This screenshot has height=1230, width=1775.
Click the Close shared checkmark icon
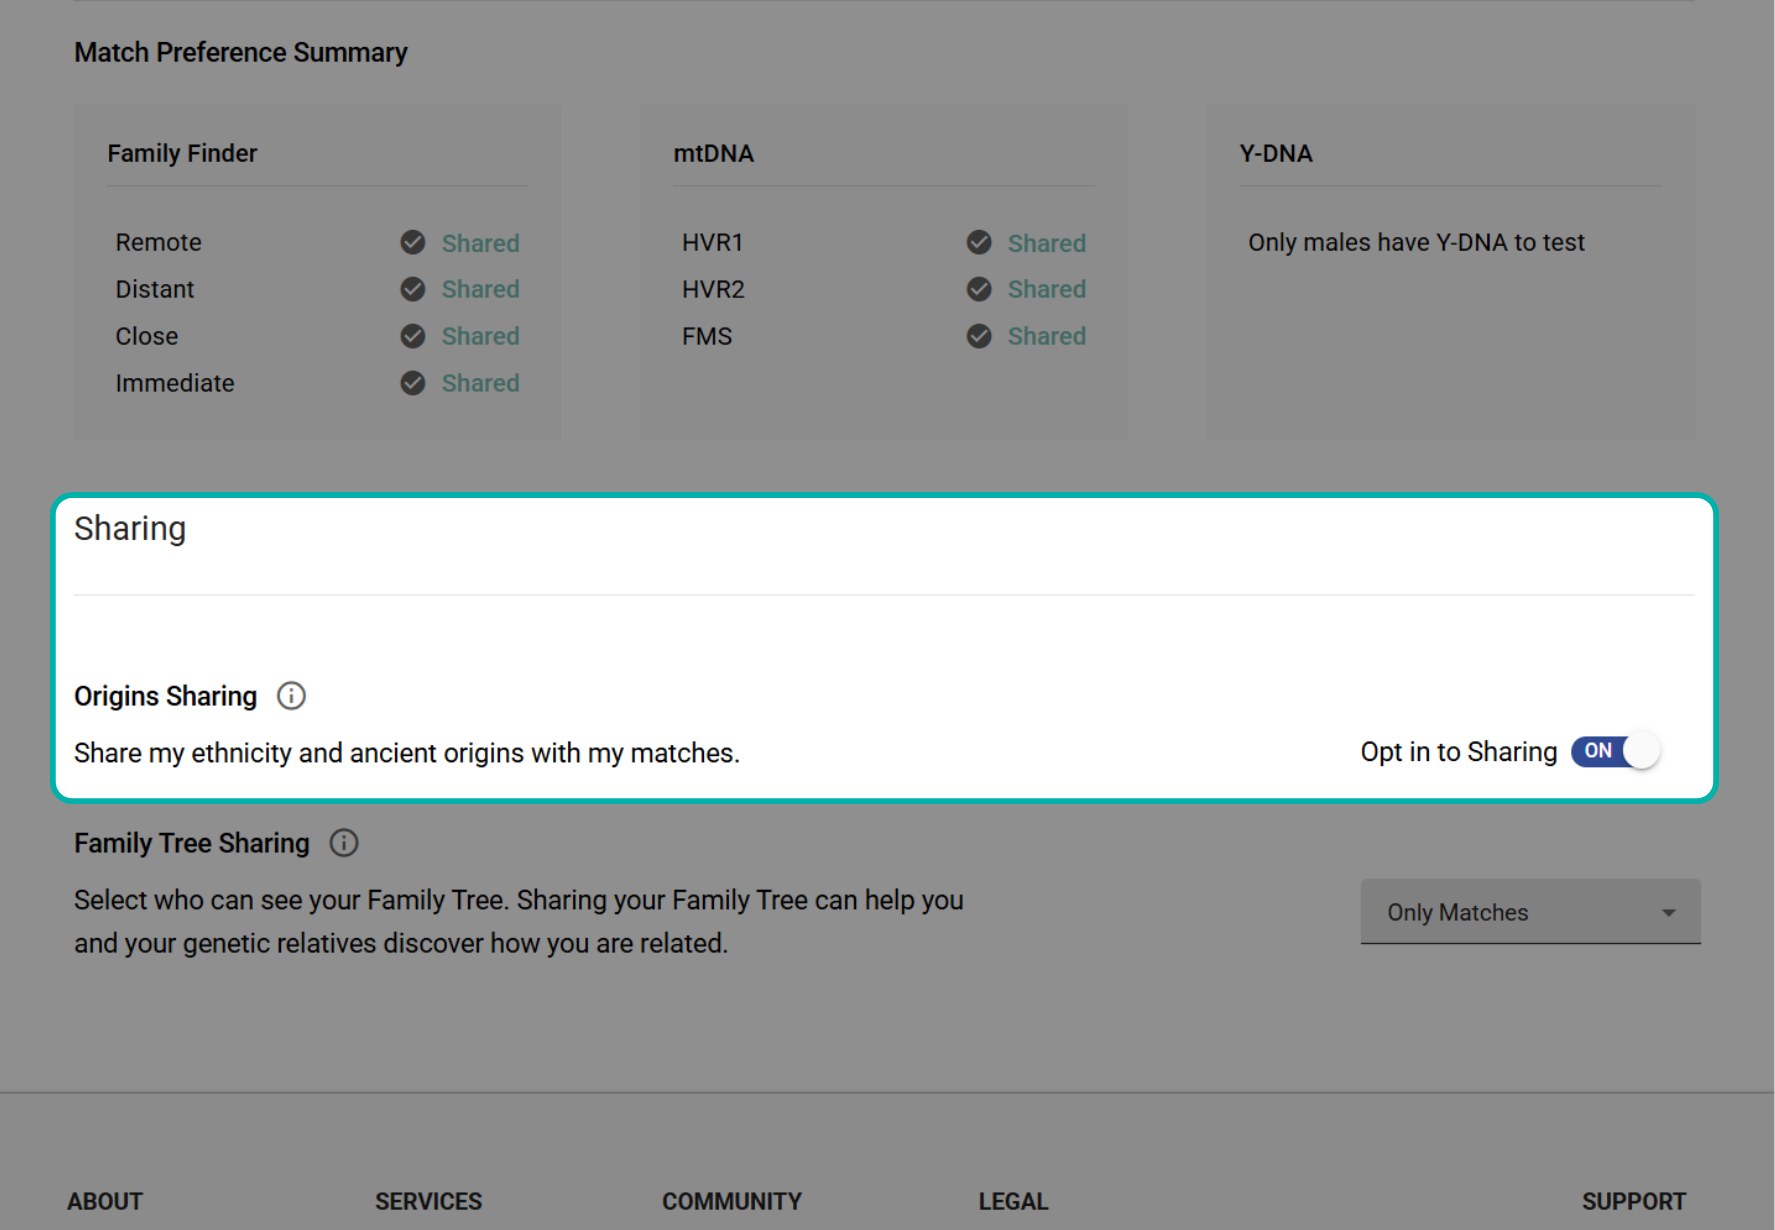(x=413, y=336)
